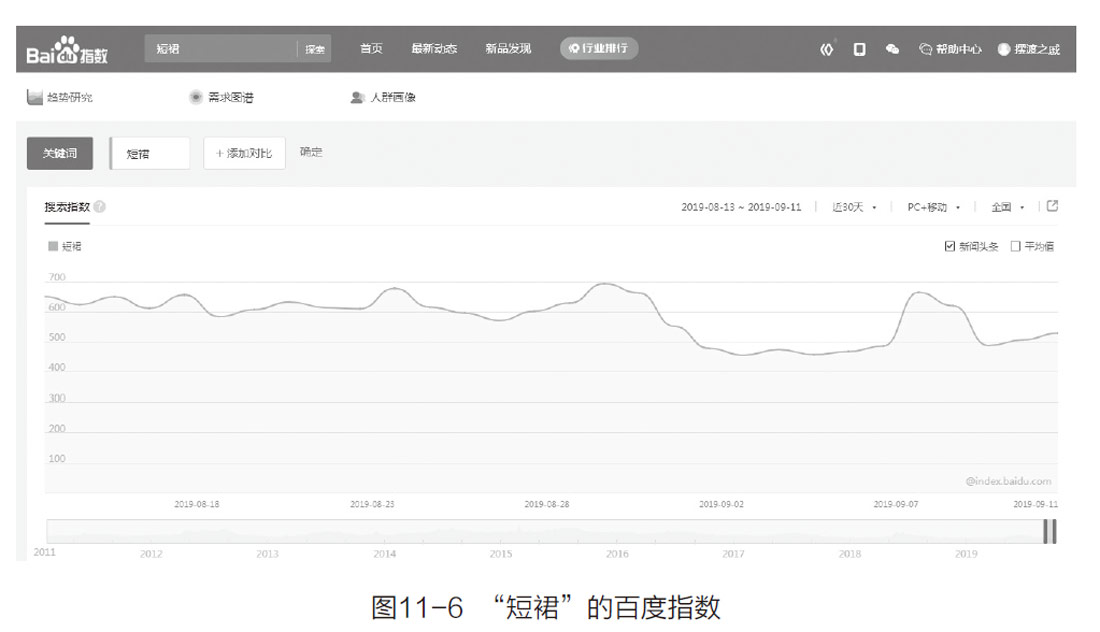The height and width of the screenshot is (632, 1100).
Task: Open user account 摆渡之威
Action: click(x=1028, y=49)
